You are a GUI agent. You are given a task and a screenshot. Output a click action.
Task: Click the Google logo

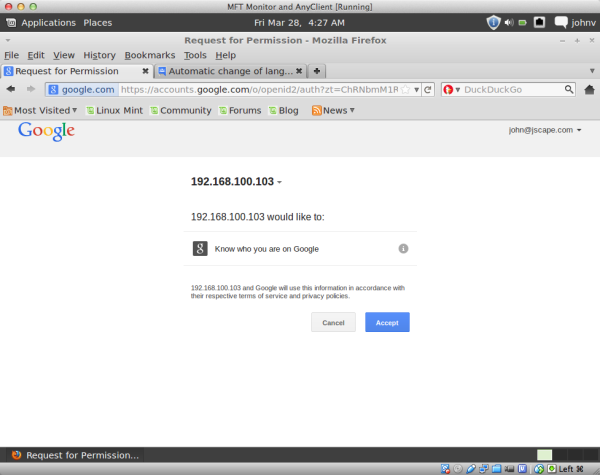pos(46,131)
